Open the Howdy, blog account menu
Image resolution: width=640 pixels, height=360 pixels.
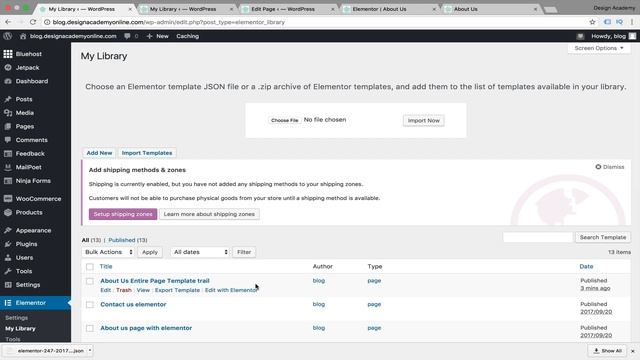coord(613,36)
